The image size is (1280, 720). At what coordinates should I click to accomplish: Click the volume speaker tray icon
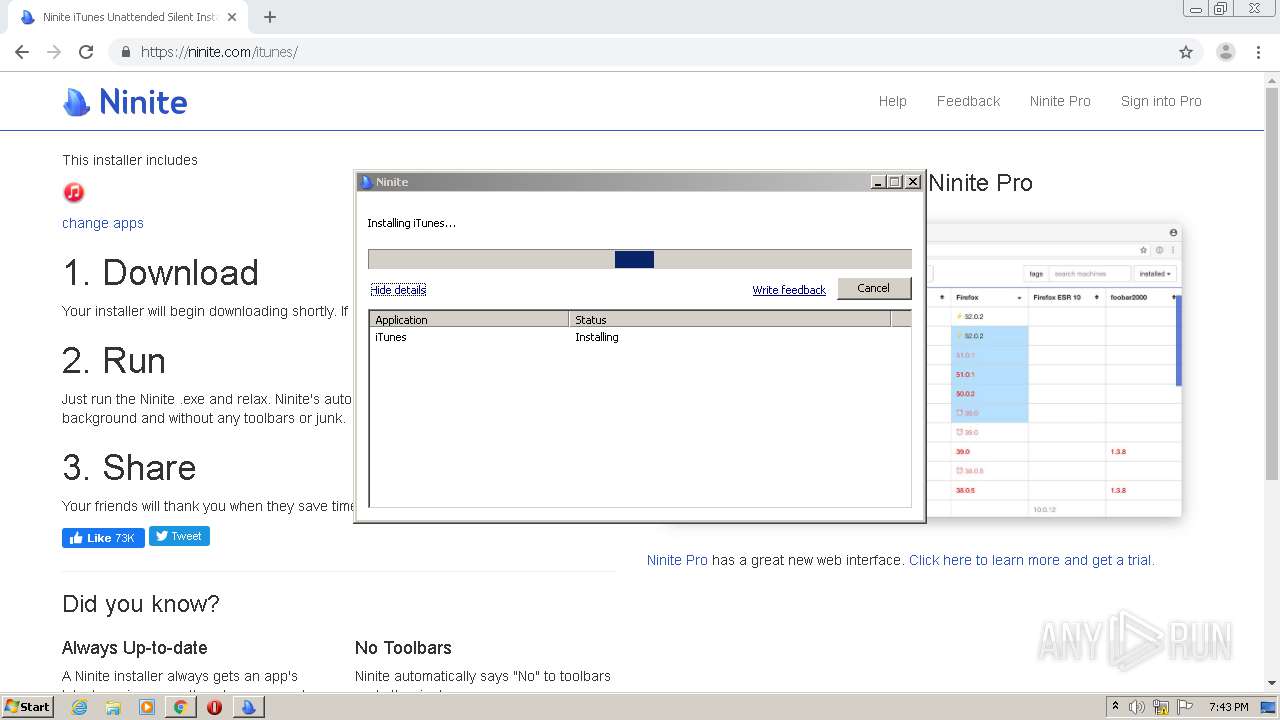[x=1137, y=707]
